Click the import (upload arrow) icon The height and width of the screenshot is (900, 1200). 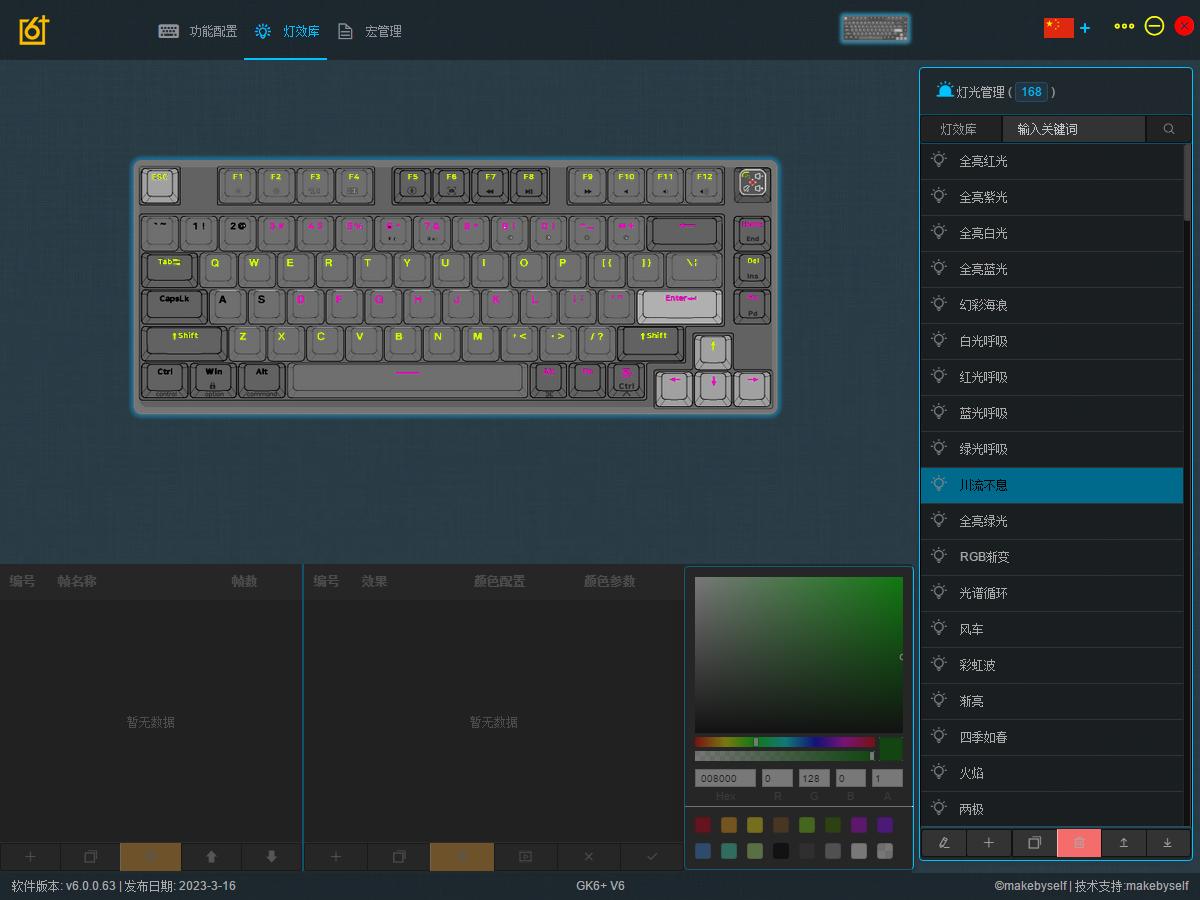1123,843
